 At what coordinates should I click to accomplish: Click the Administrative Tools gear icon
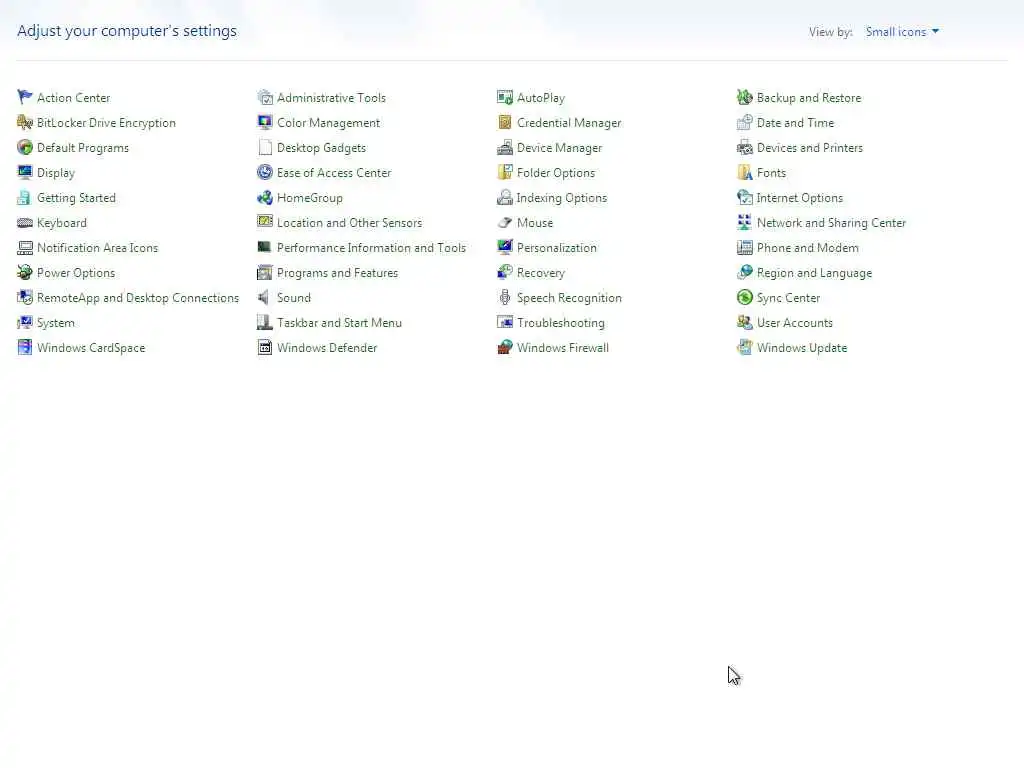pos(264,97)
